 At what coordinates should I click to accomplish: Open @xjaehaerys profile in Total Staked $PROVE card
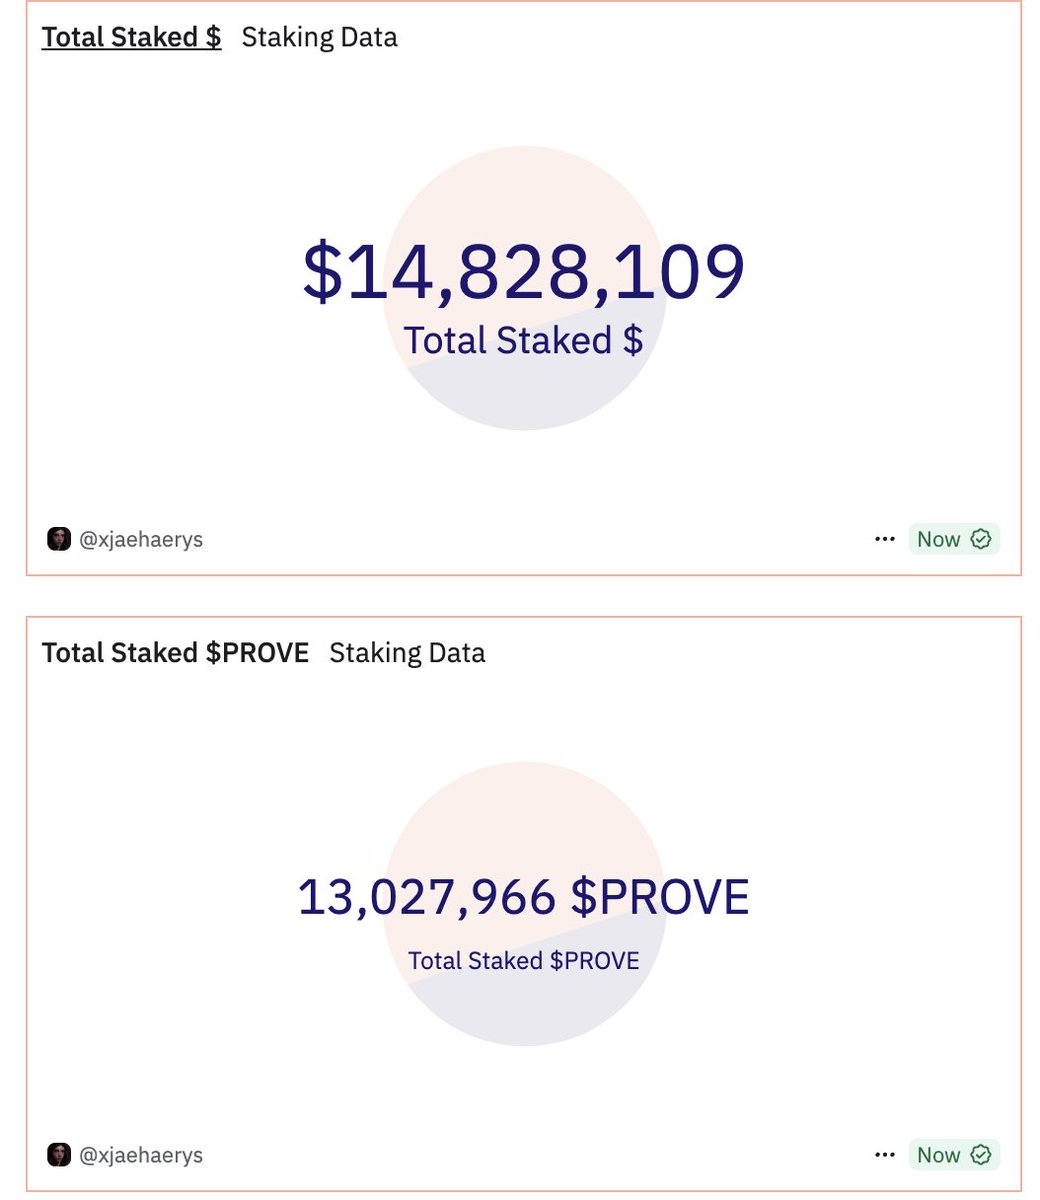coord(141,1155)
